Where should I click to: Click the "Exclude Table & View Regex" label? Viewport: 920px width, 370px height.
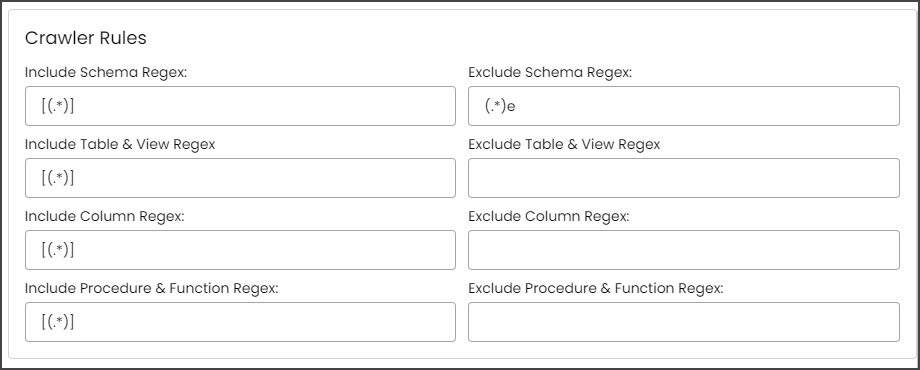564,144
